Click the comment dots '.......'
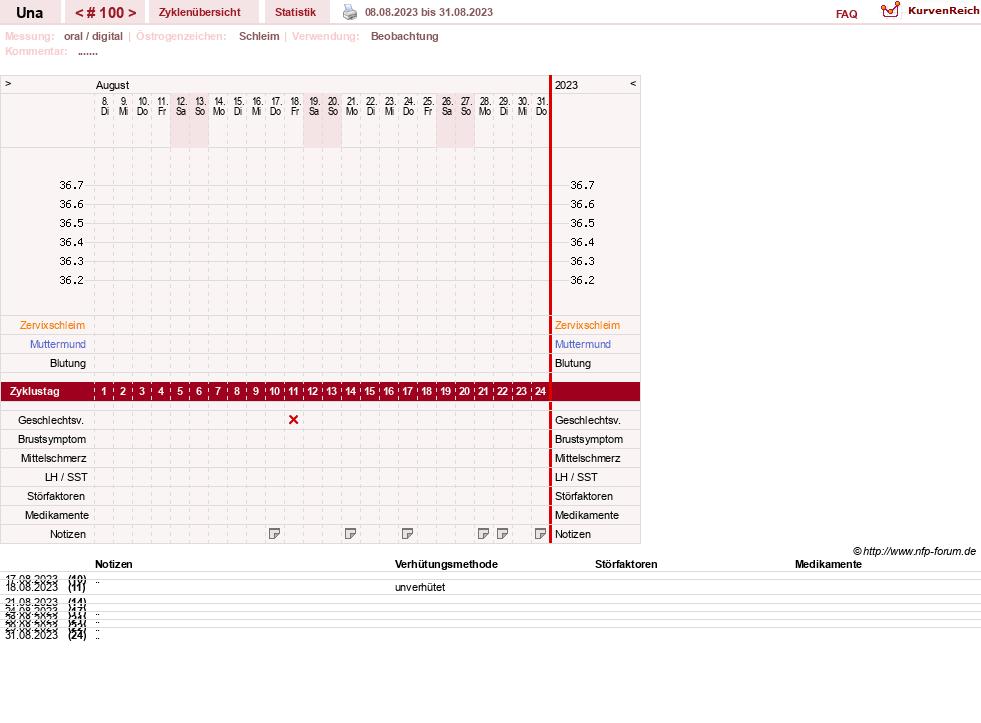This screenshot has height=723, width=981. tap(88, 52)
